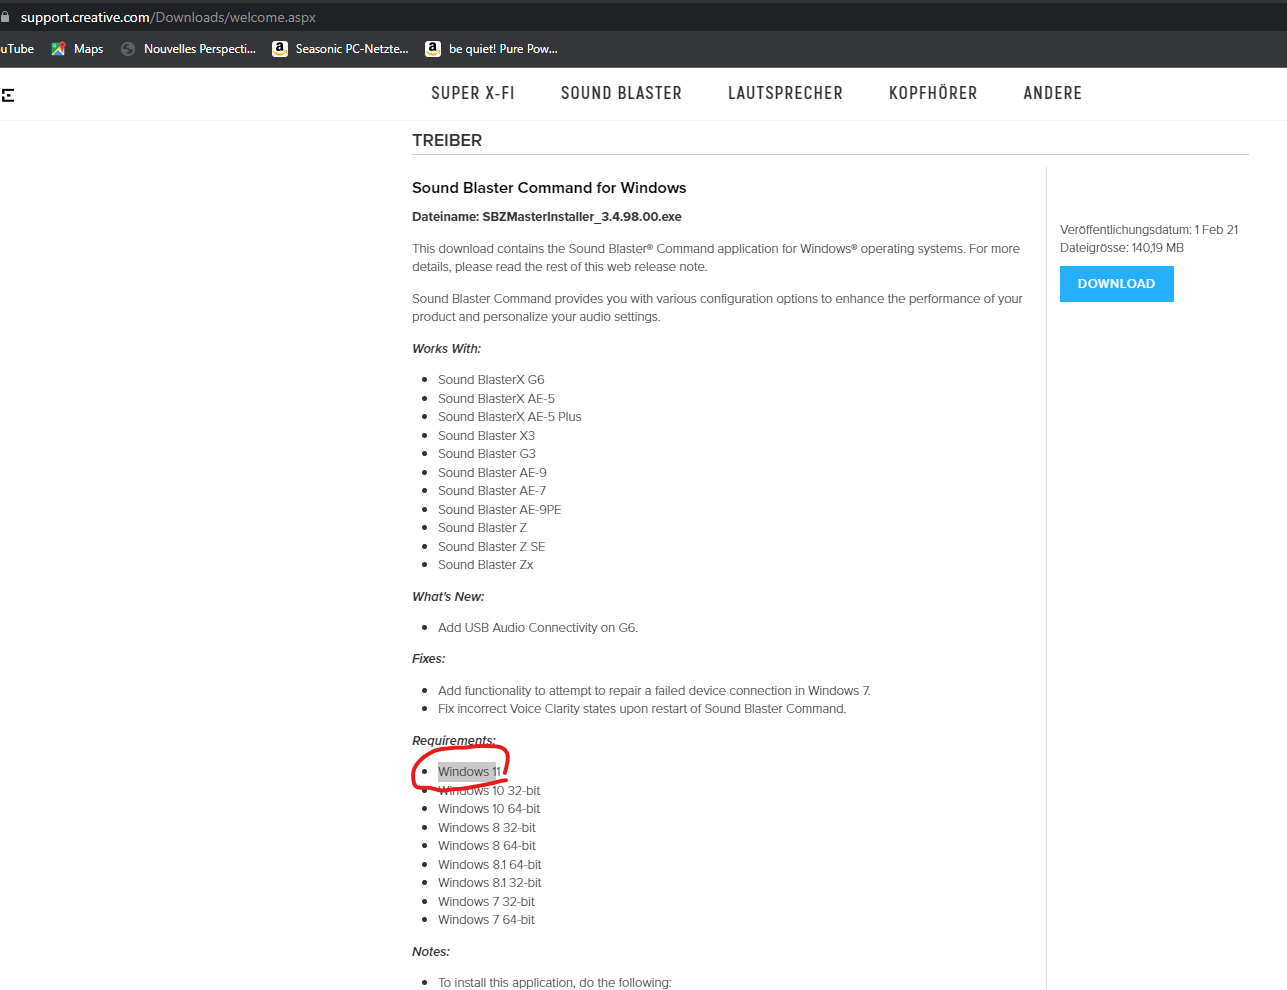Click Windows 8.1 64-bit requirement
Viewport: 1287px width, 990px height.
point(490,865)
